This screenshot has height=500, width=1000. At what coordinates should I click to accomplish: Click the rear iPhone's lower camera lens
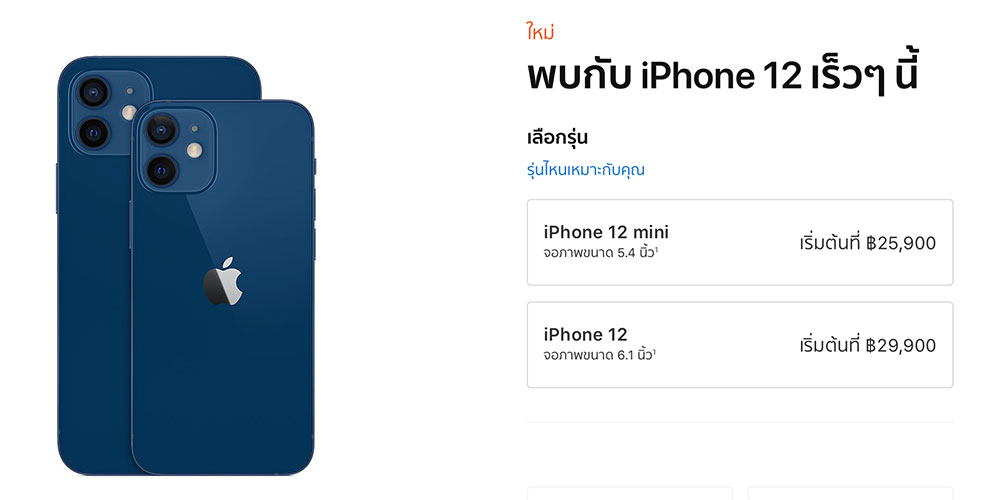click(94, 133)
